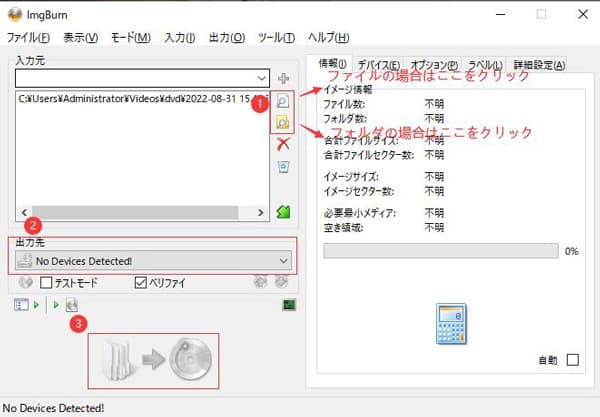The image size is (600, 417).
Task: Click green graph monitor icon
Action: (289, 305)
